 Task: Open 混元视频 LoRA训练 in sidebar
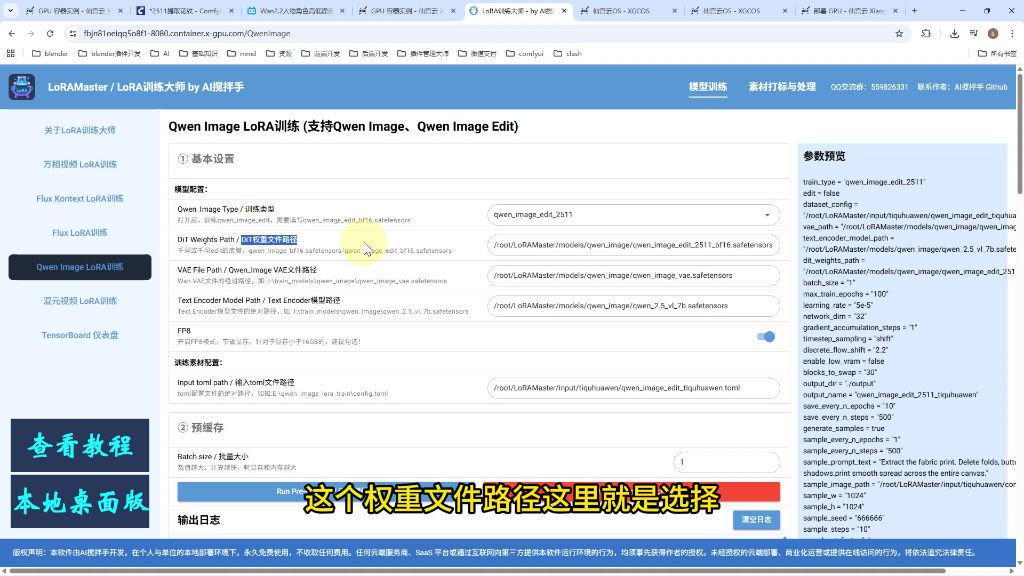(80, 301)
